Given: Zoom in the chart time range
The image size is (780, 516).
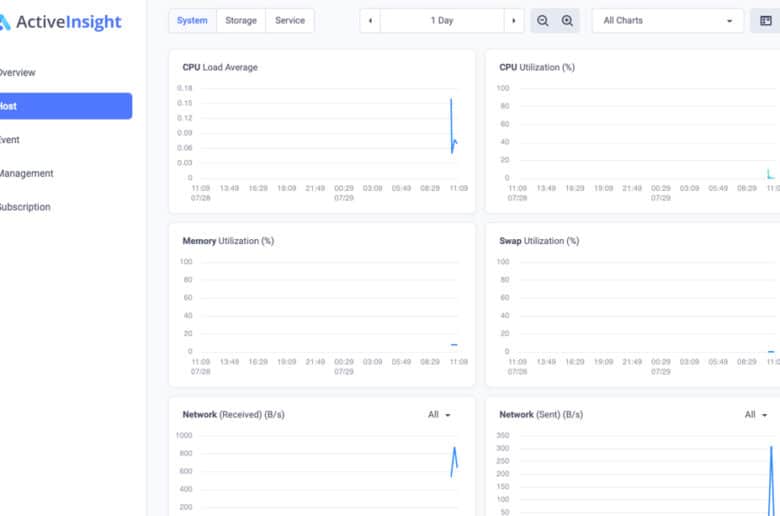Looking at the screenshot, I should [567, 21].
